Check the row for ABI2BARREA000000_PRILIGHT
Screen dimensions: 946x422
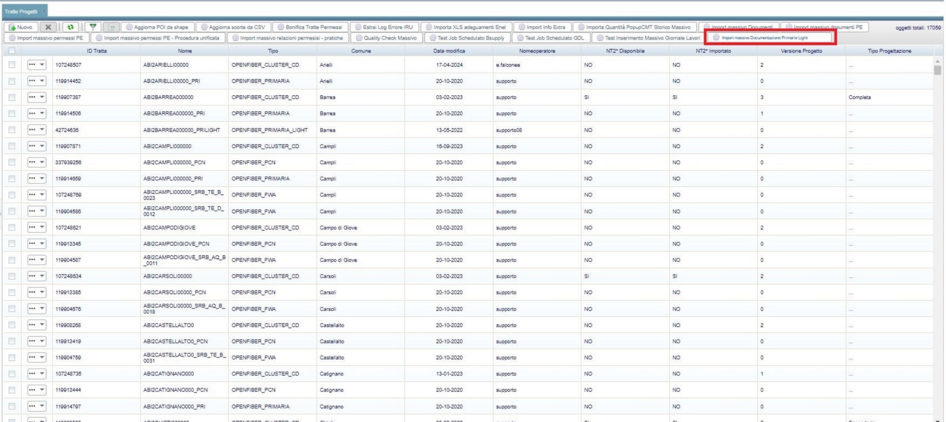click(x=12, y=129)
